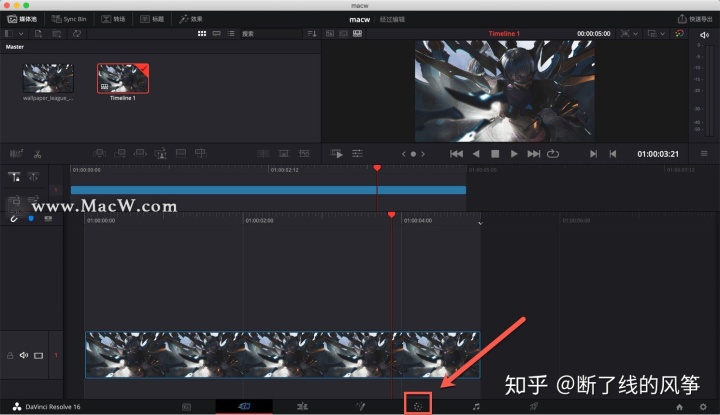Mute audio with the speaker icon
Viewport: 720px width, 415px height.
coord(704,35)
